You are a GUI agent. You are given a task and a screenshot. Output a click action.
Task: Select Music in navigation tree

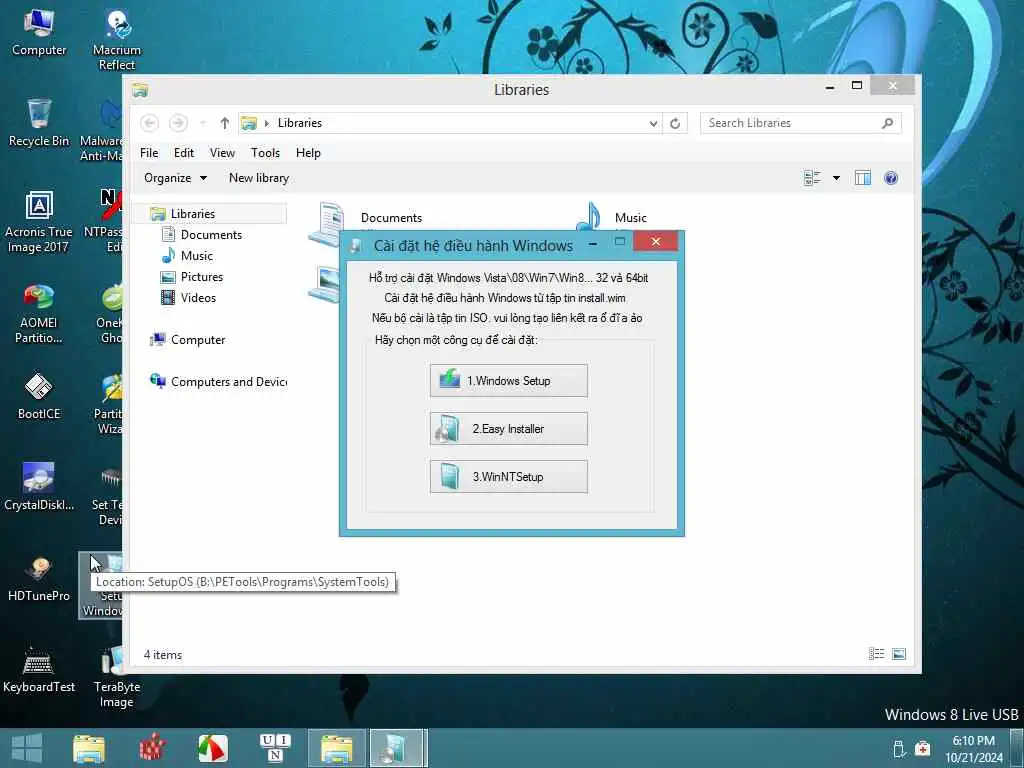click(x=197, y=255)
